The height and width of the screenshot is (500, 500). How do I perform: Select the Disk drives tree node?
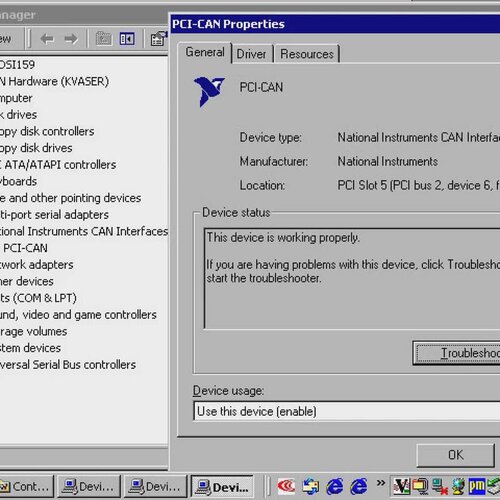[18, 115]
